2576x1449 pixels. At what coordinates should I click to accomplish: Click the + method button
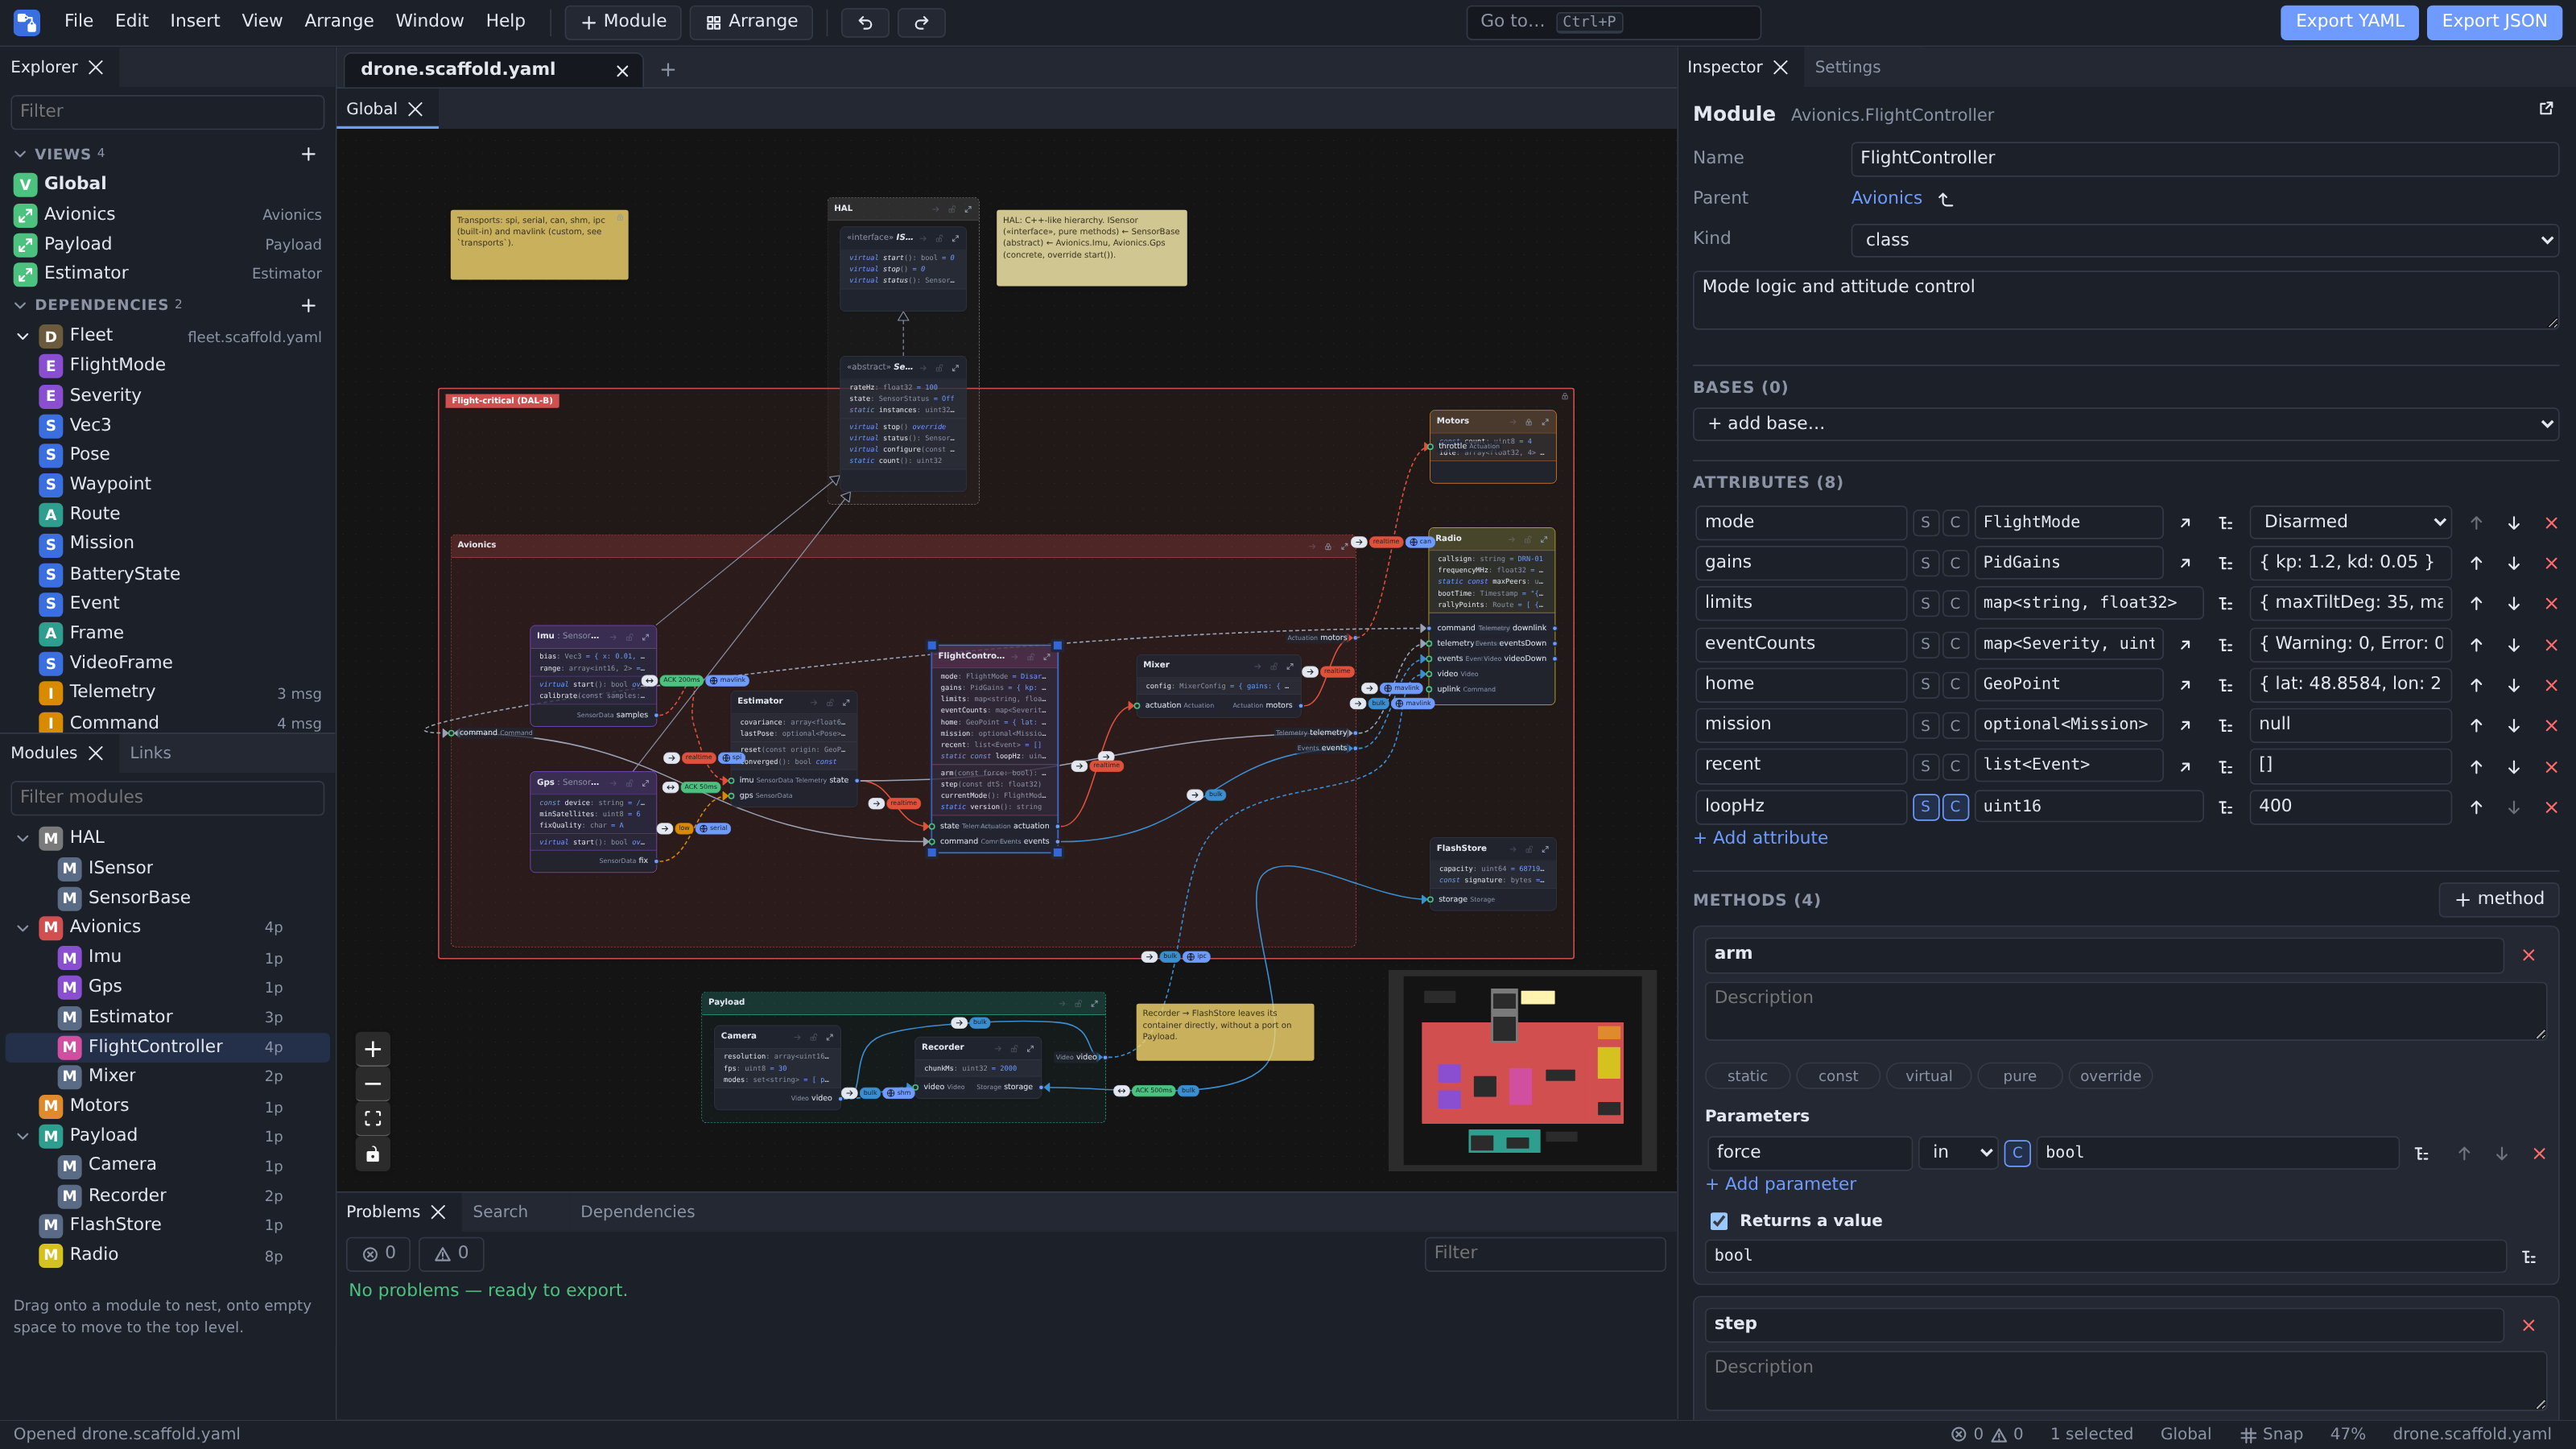coord(2498,899)
